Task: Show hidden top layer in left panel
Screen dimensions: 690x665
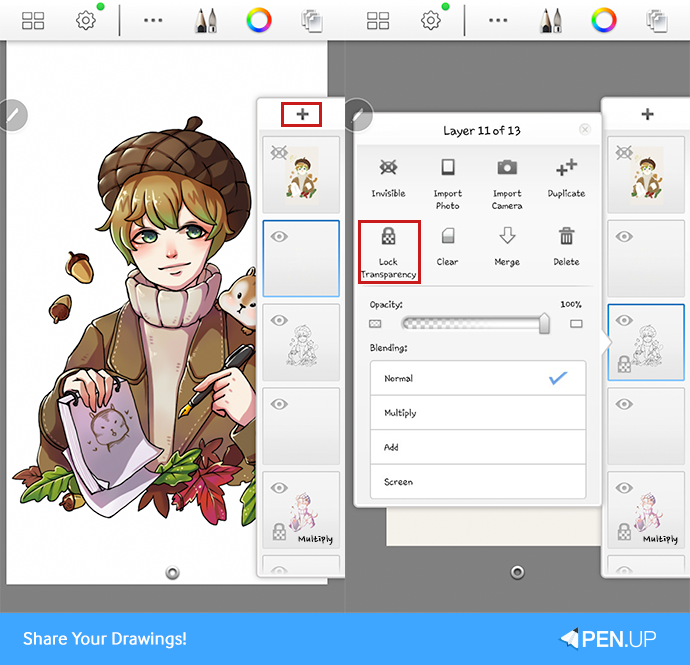Action: (x=279, y=153)
